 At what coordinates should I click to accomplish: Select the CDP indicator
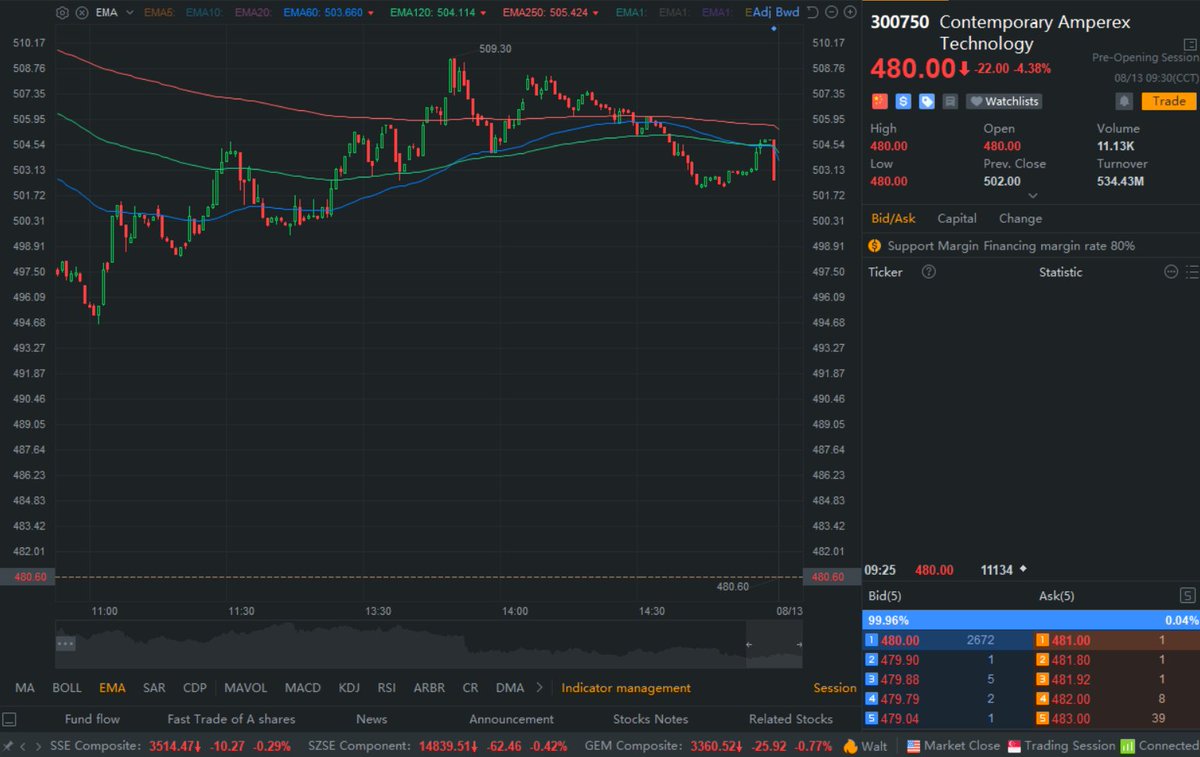pyautogui.click(x=195, y=688)
